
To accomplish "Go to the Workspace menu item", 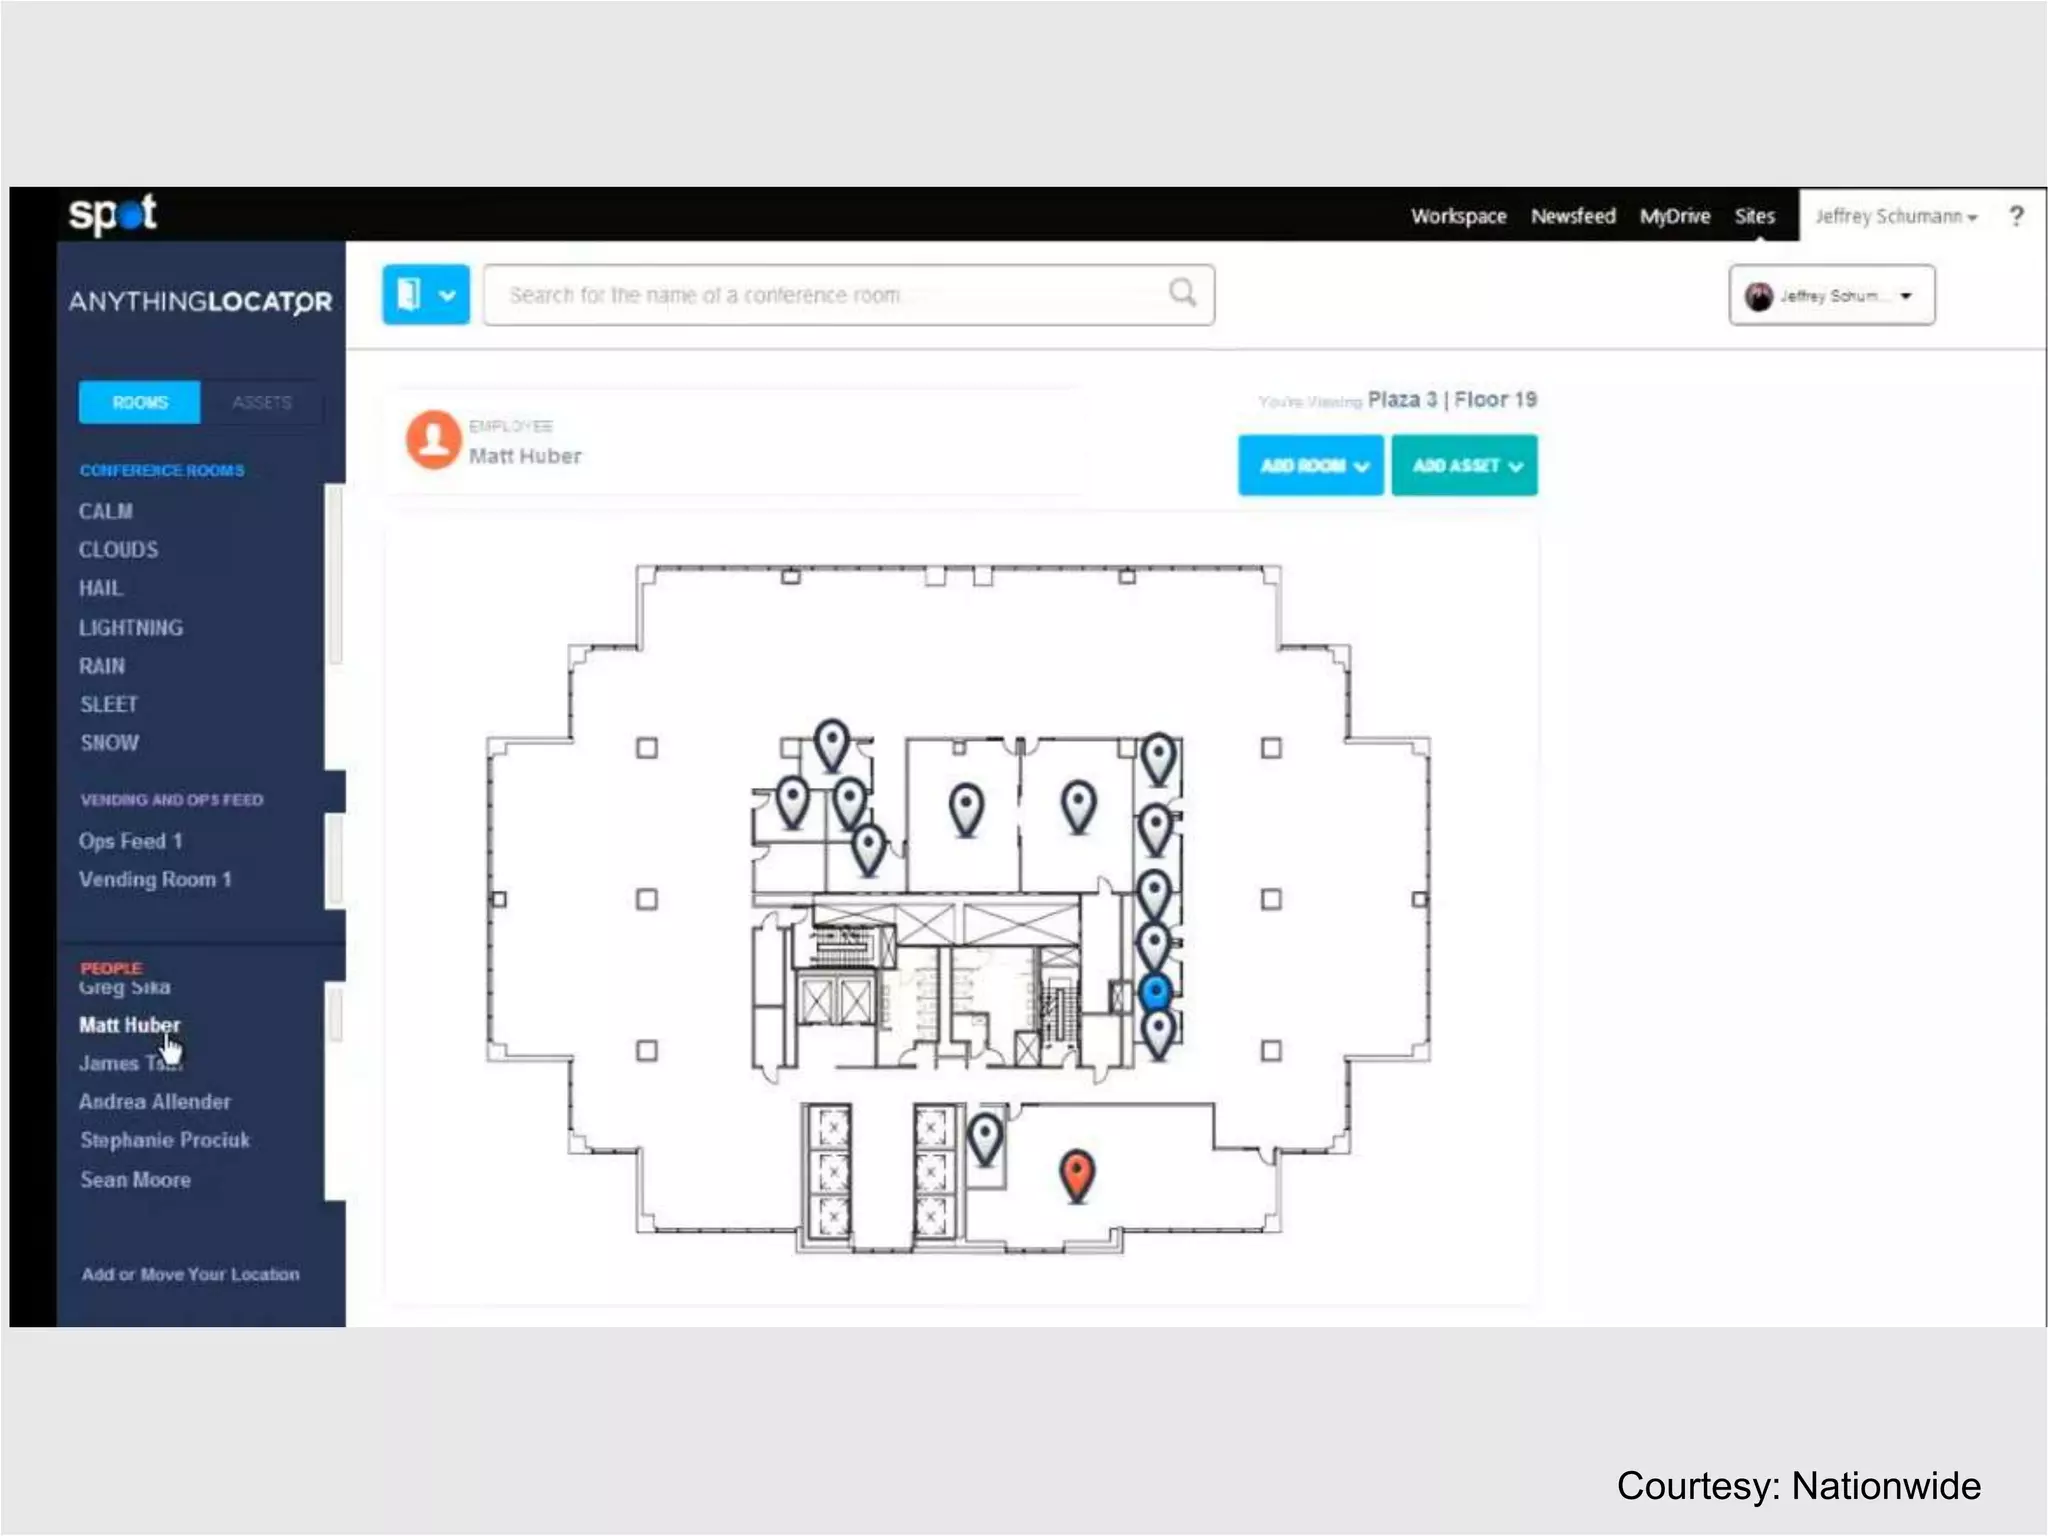I will [1458, 216].
